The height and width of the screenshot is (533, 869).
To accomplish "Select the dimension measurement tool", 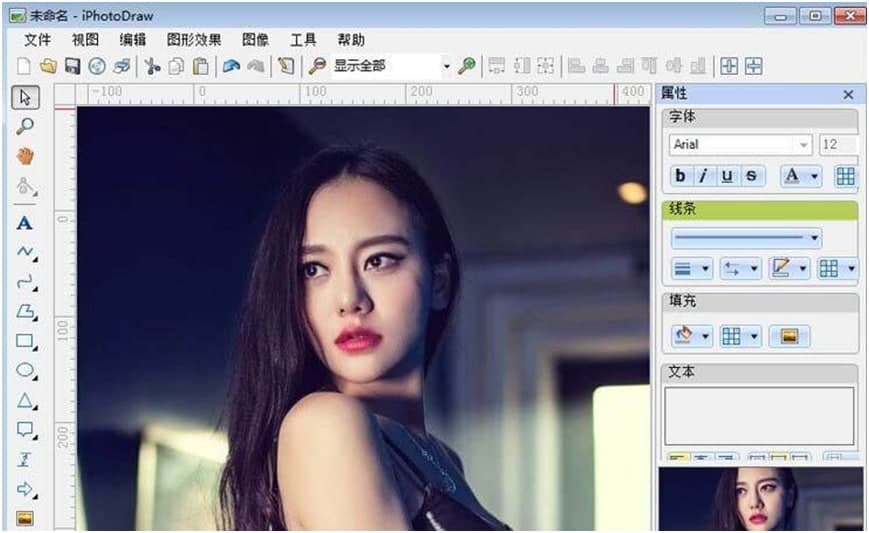I will [x=24, y=459].
